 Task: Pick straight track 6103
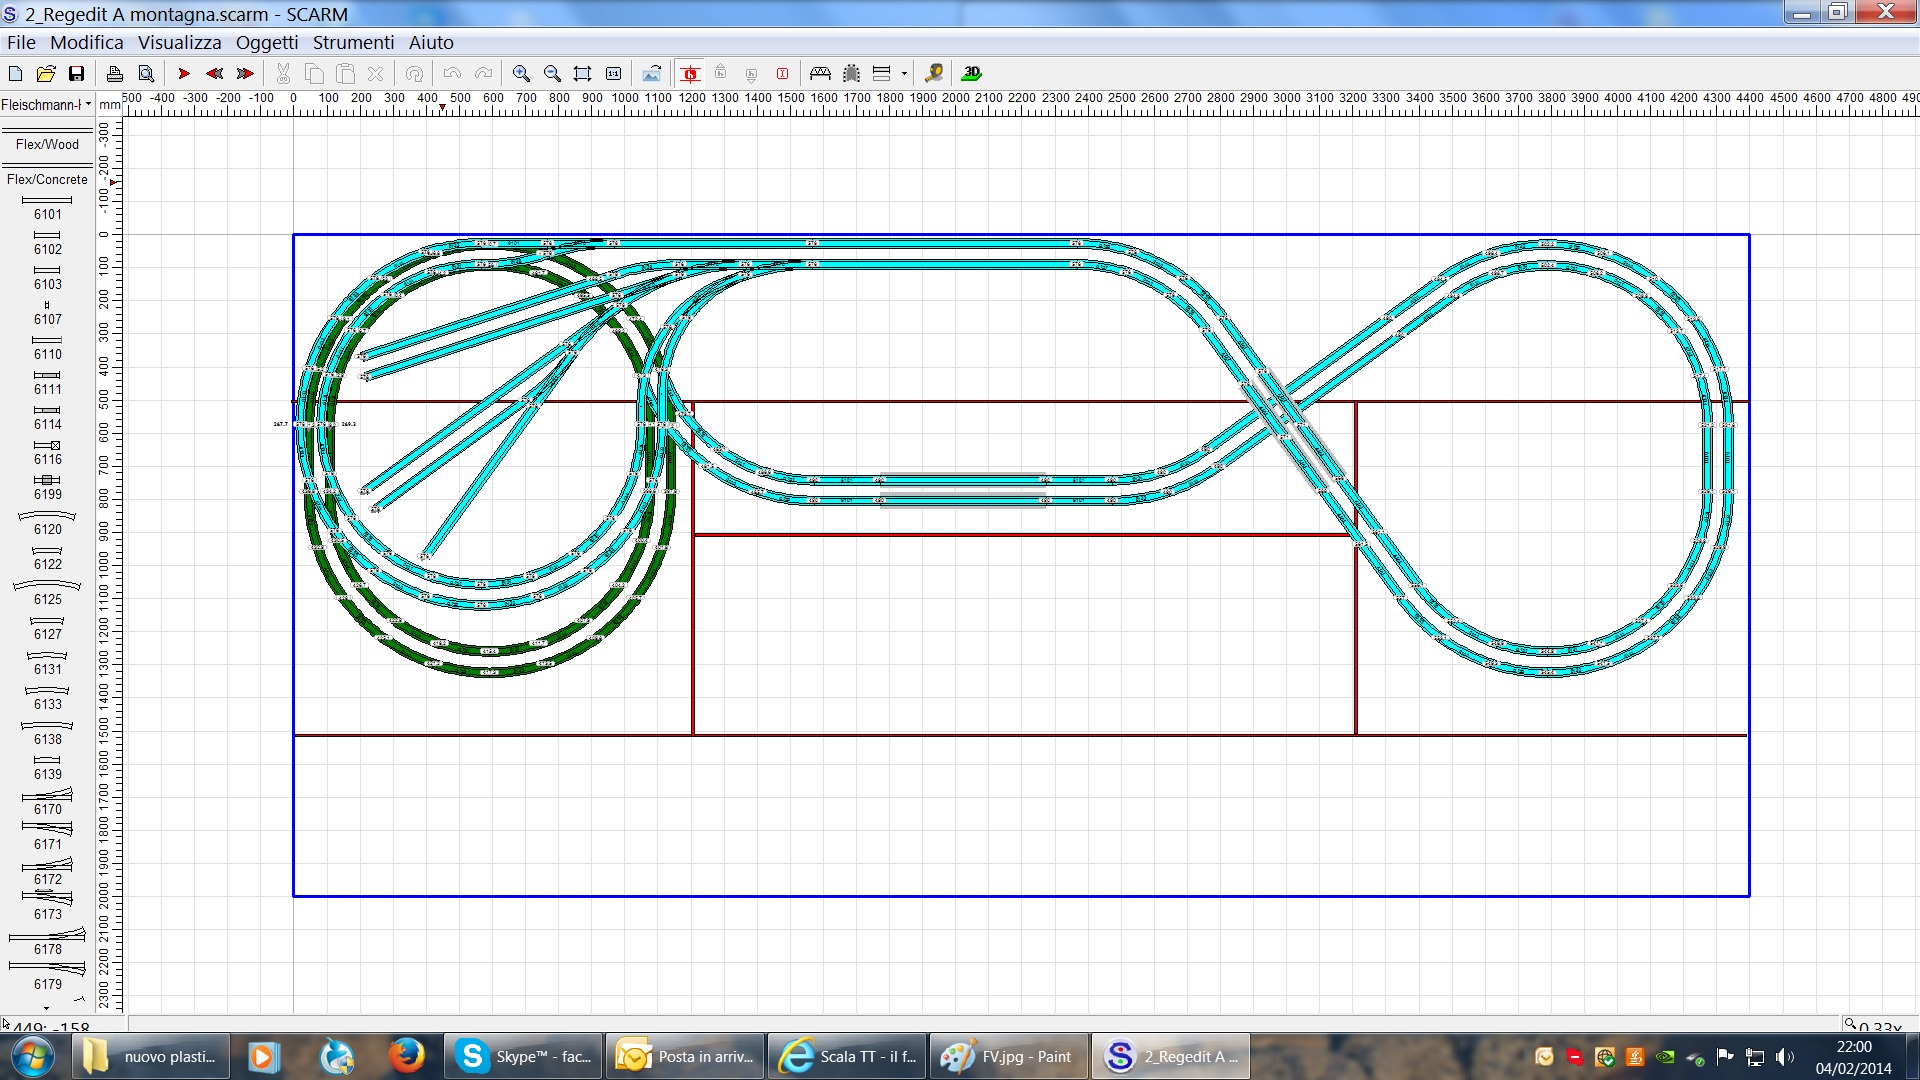[x=47, y=278]
